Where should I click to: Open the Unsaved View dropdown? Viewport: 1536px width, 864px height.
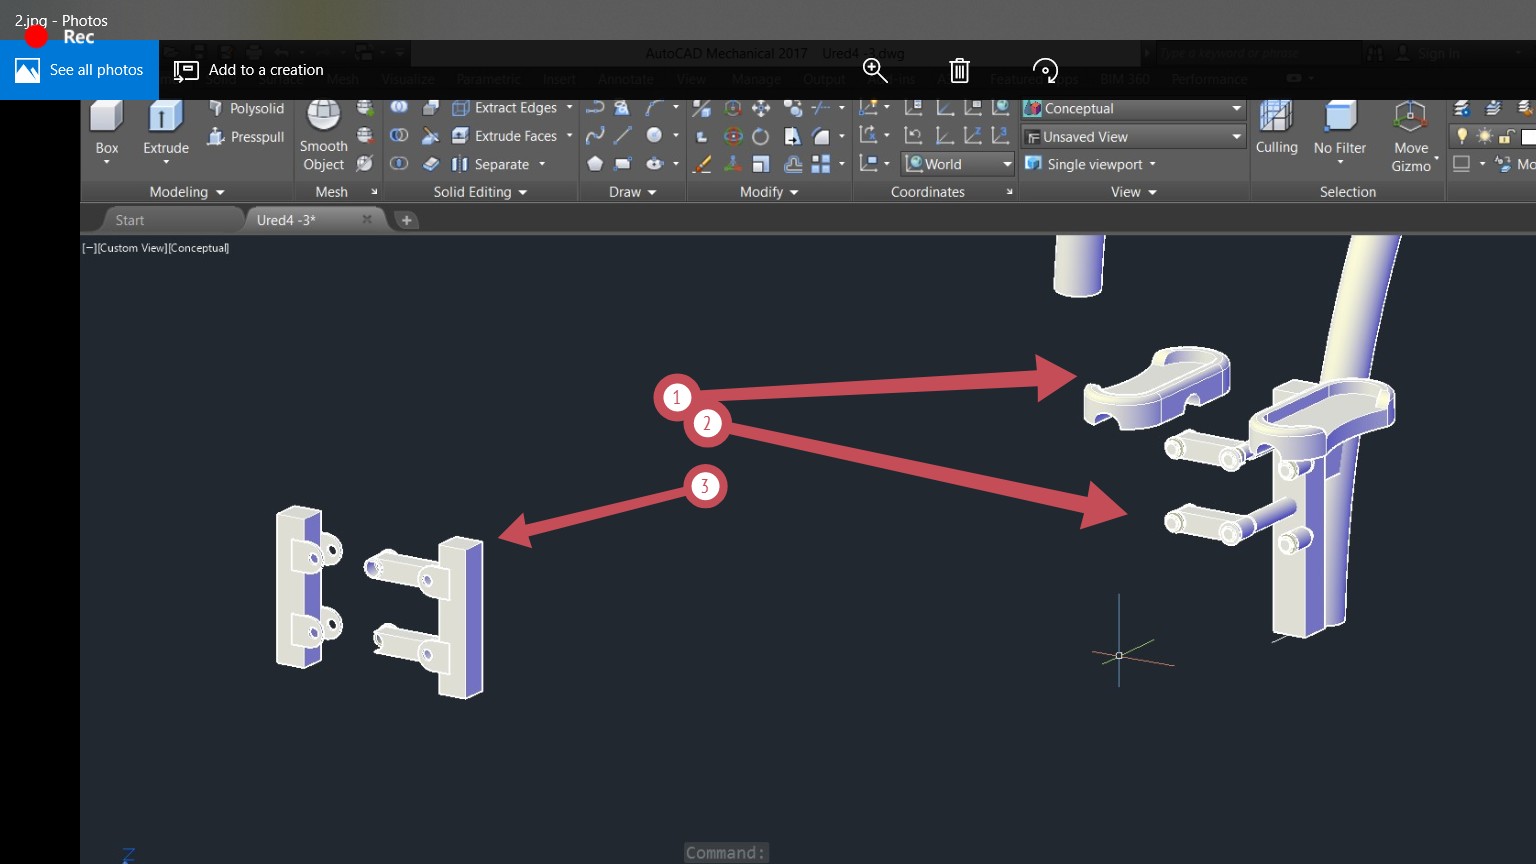[1133, 136]
